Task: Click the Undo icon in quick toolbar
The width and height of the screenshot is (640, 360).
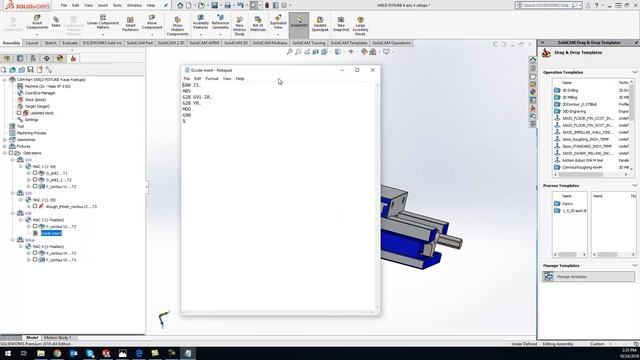Action: [x=240, y=5]
